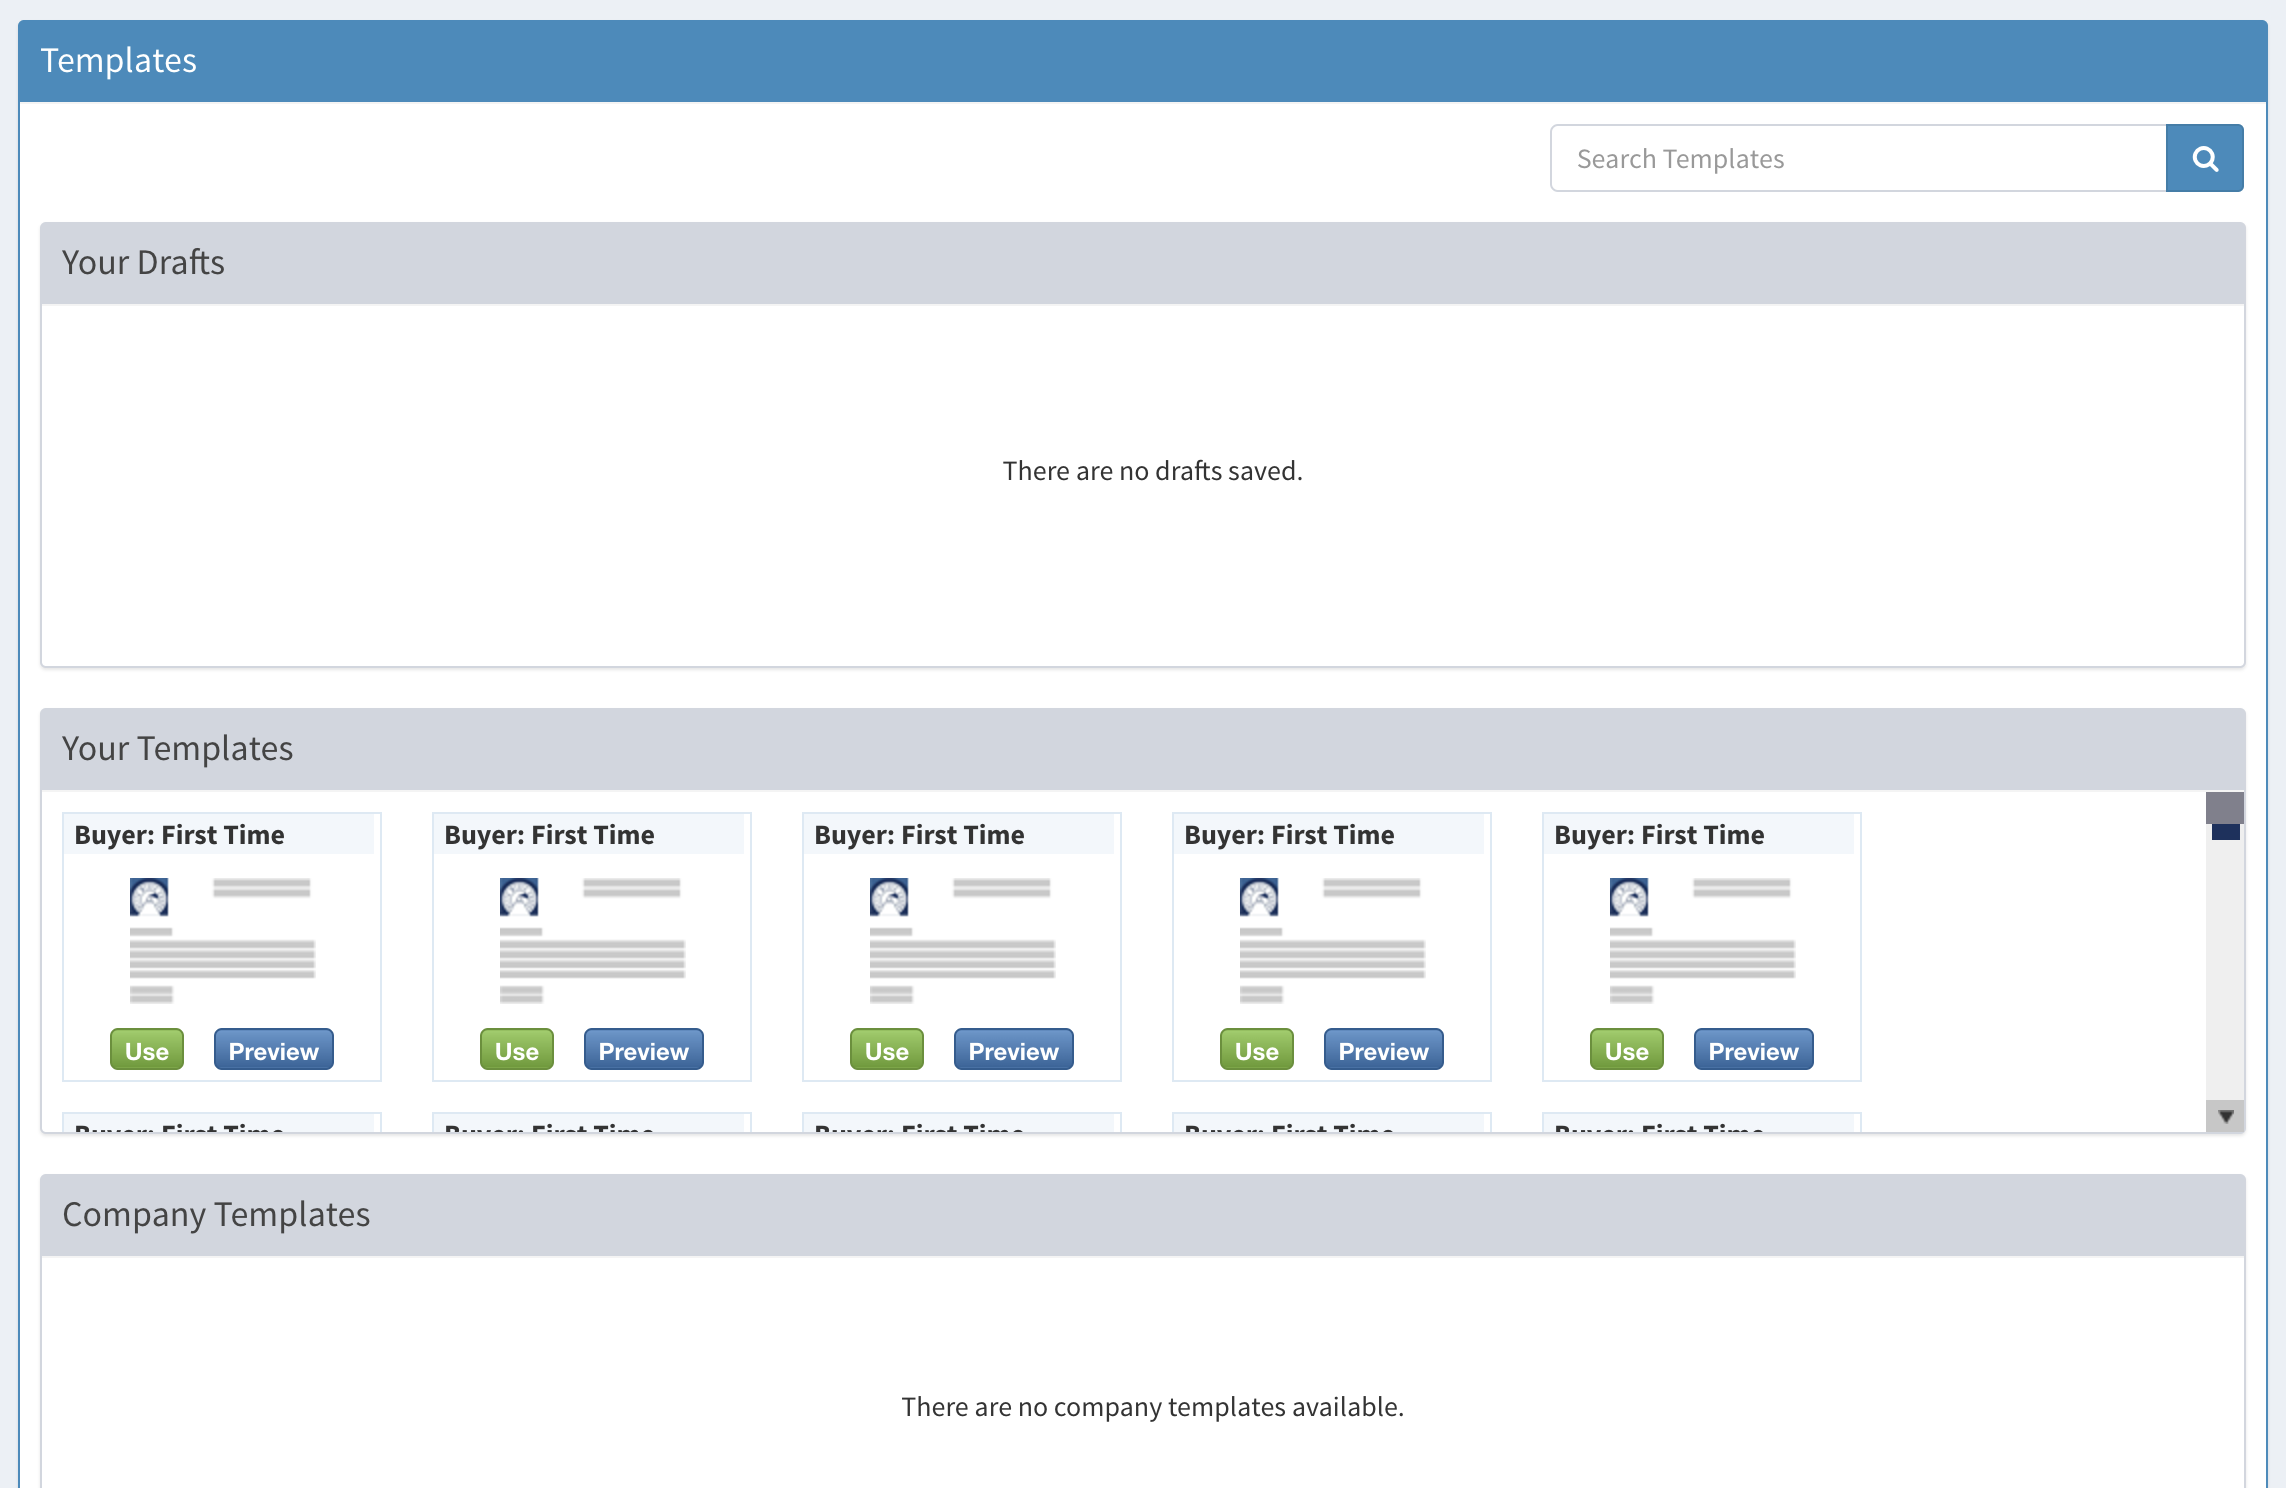Click fourth template's letter thumbnail image
The image size is (2286, 1488).
click(1332, 940)
